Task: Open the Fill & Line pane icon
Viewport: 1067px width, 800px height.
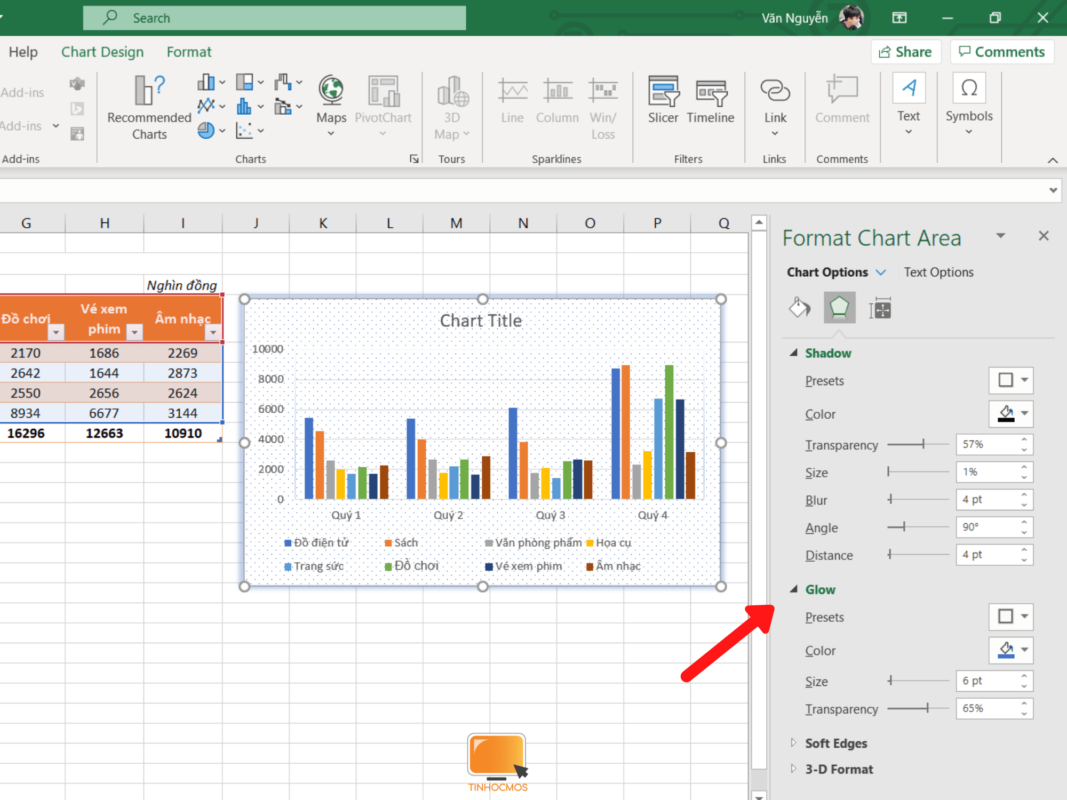Action: 799,308
